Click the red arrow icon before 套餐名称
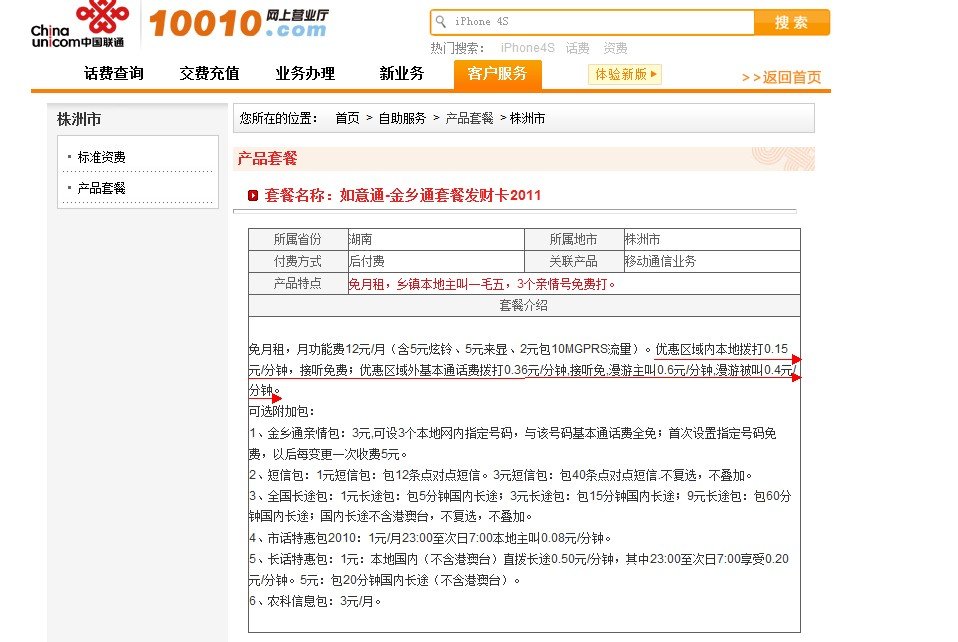Screen dimensions: 958x642 [254, 196]
